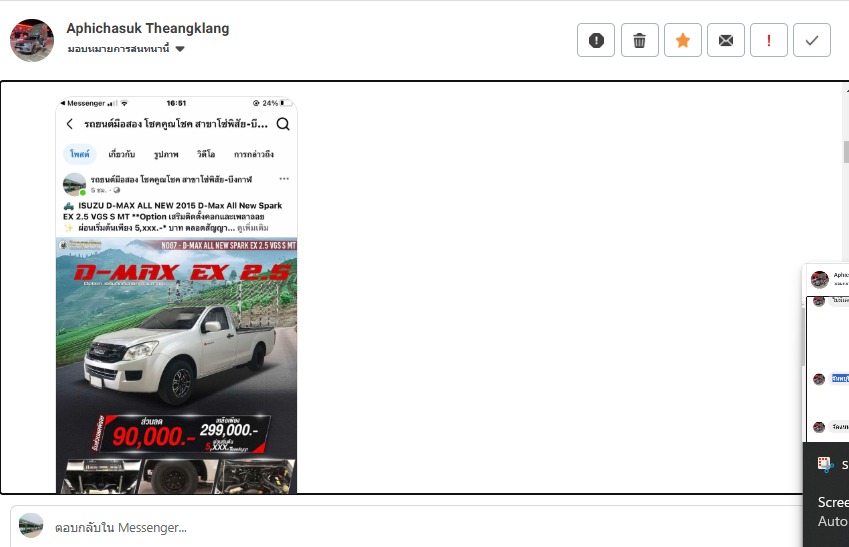849x547 pixels.
Task: Click the ดูเพิ่มเติม see more link
Action: (253, 228)
